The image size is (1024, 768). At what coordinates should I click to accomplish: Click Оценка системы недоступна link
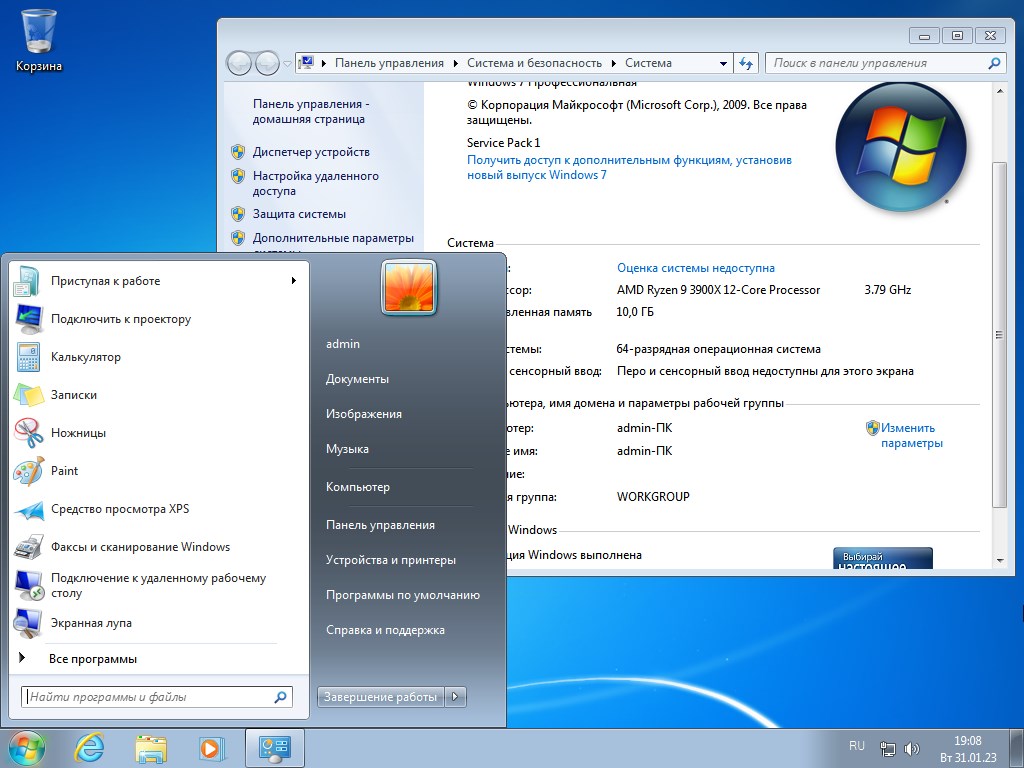click(x=696, y=268)
